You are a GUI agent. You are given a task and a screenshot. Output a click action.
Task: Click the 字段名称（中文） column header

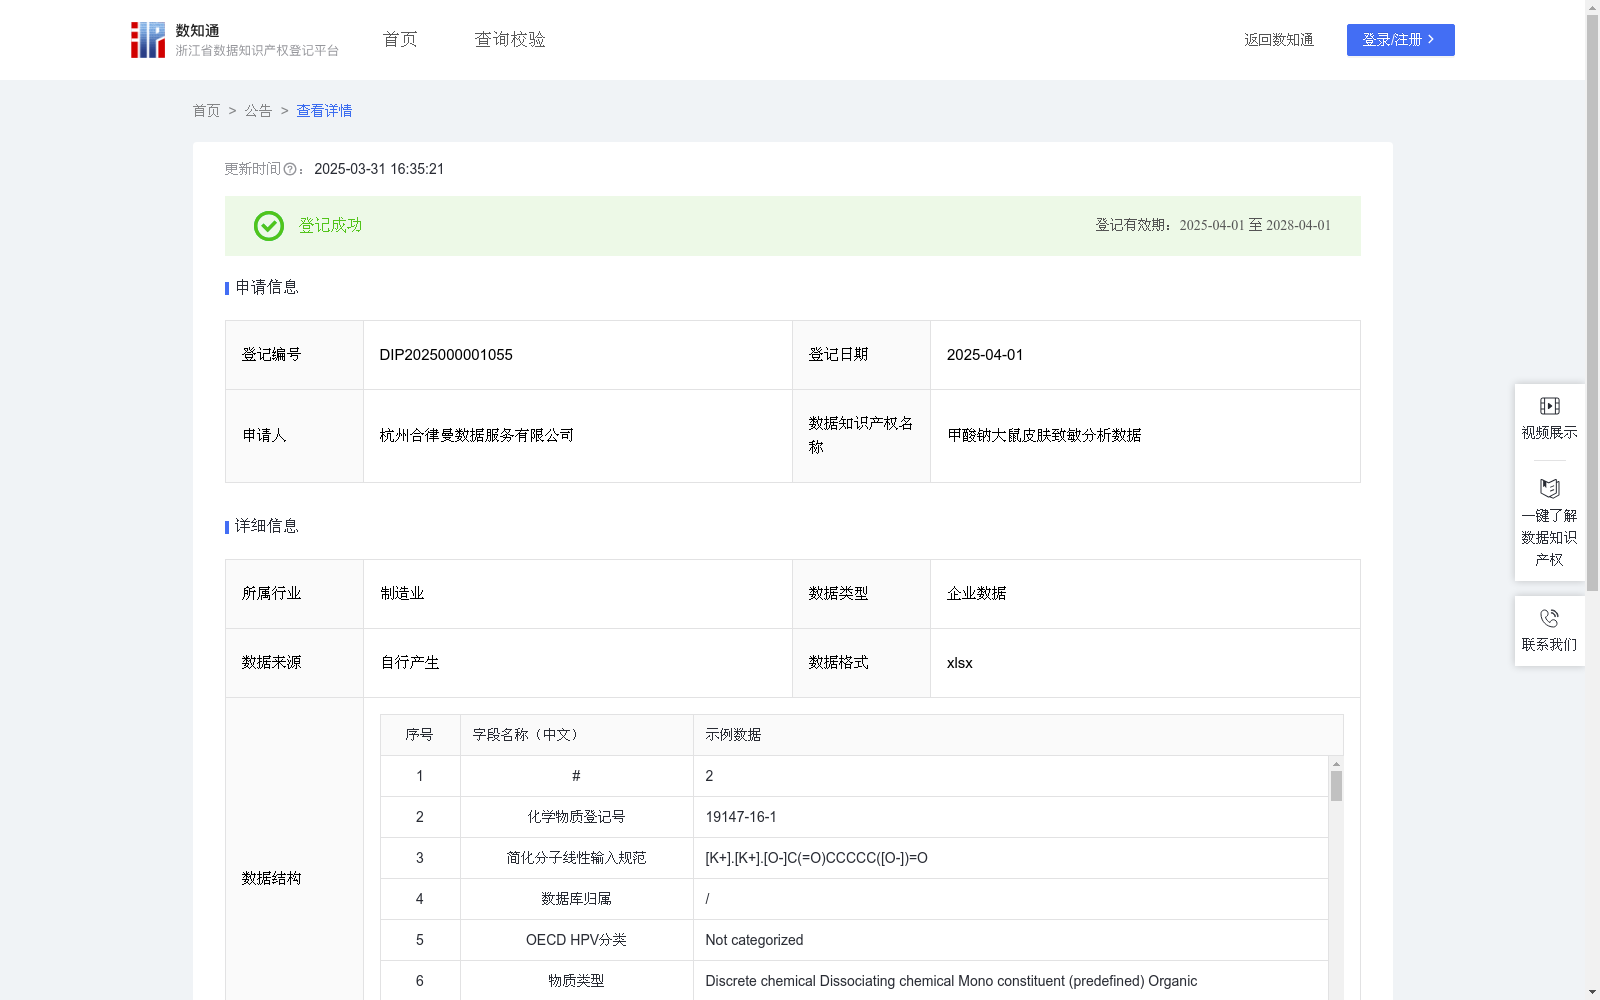[577, 735]
